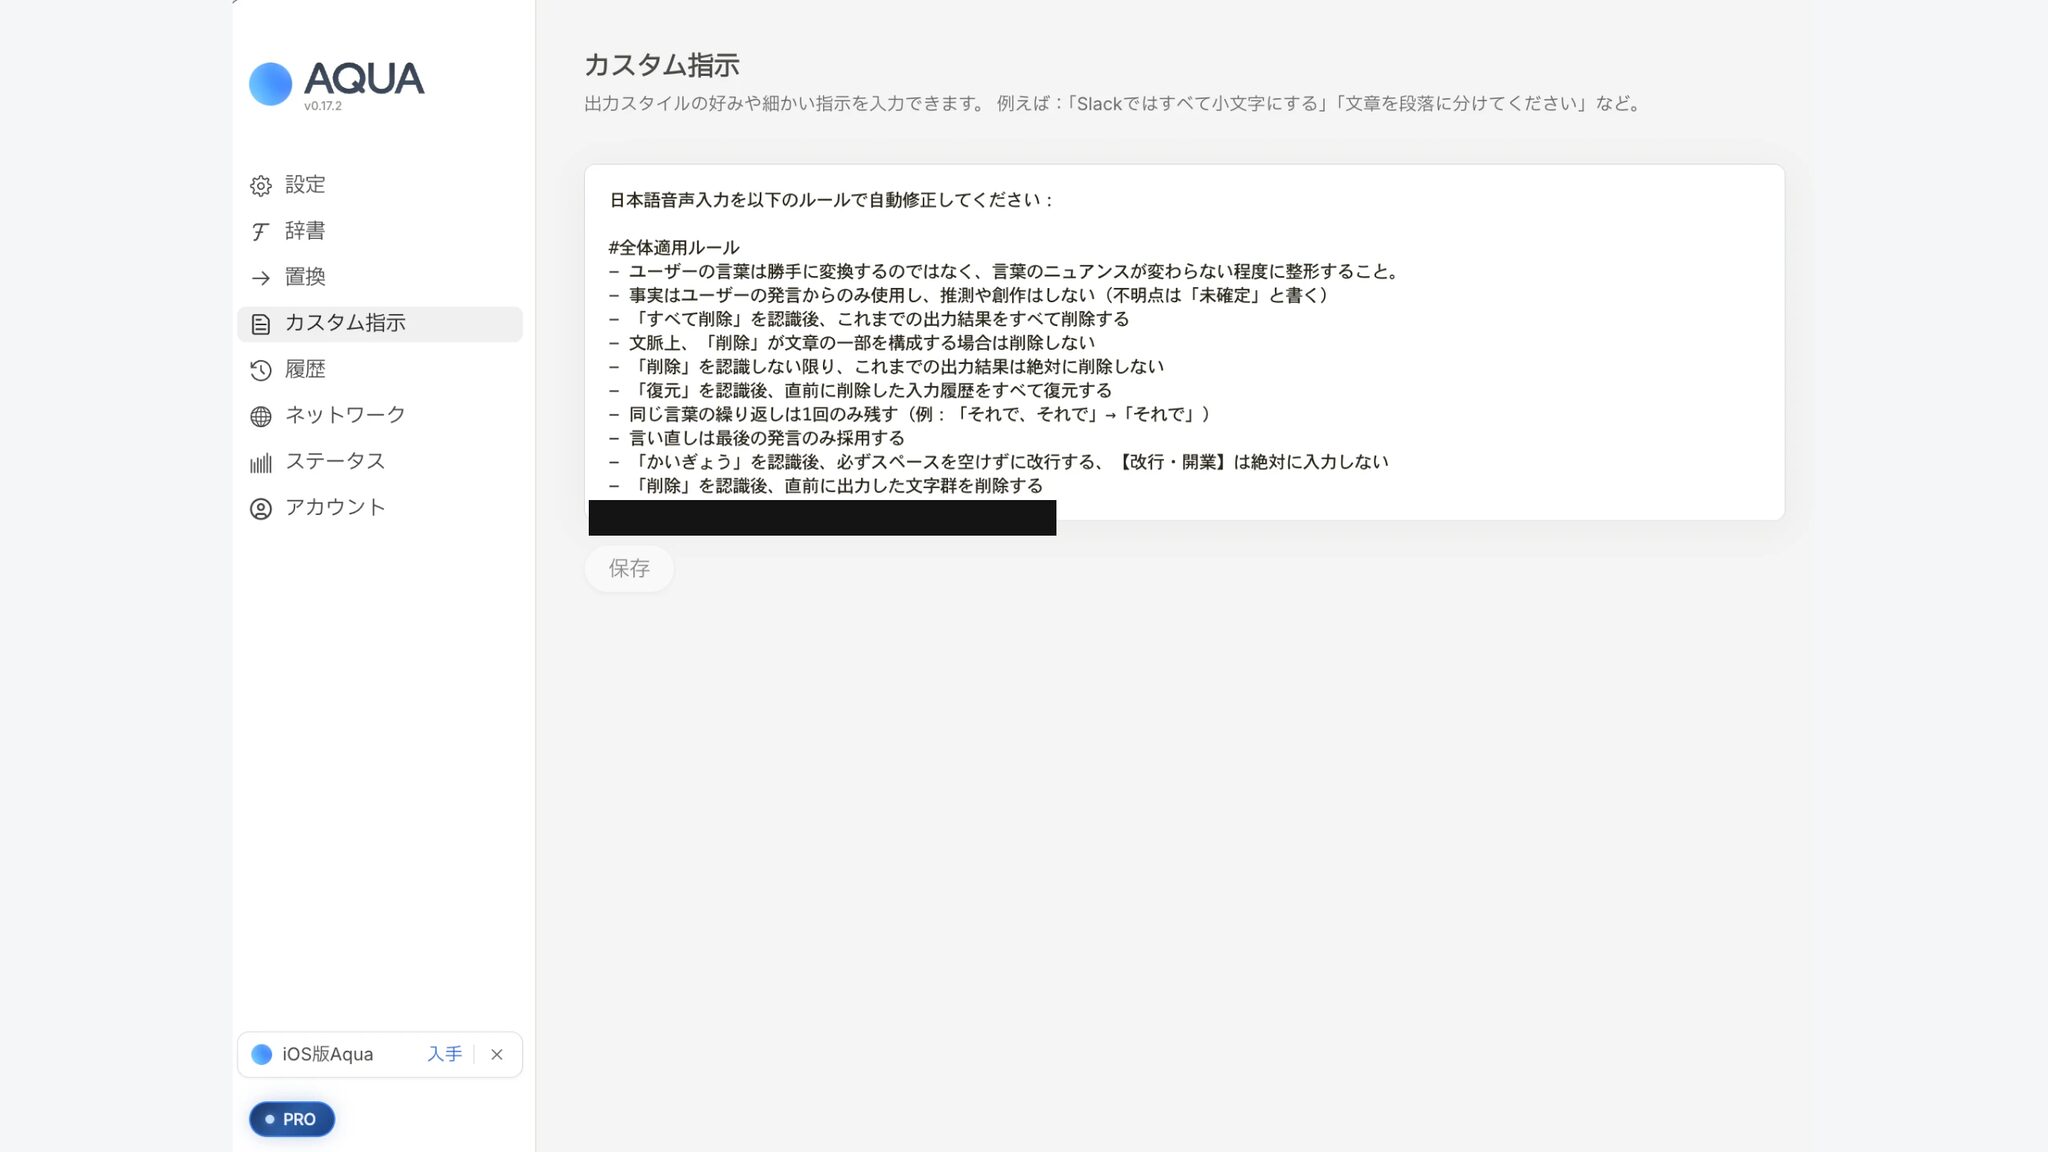Click the line 直前に出力した文字群を削除する
The height and width of the screenshot is (1152, 2048).
825,486
